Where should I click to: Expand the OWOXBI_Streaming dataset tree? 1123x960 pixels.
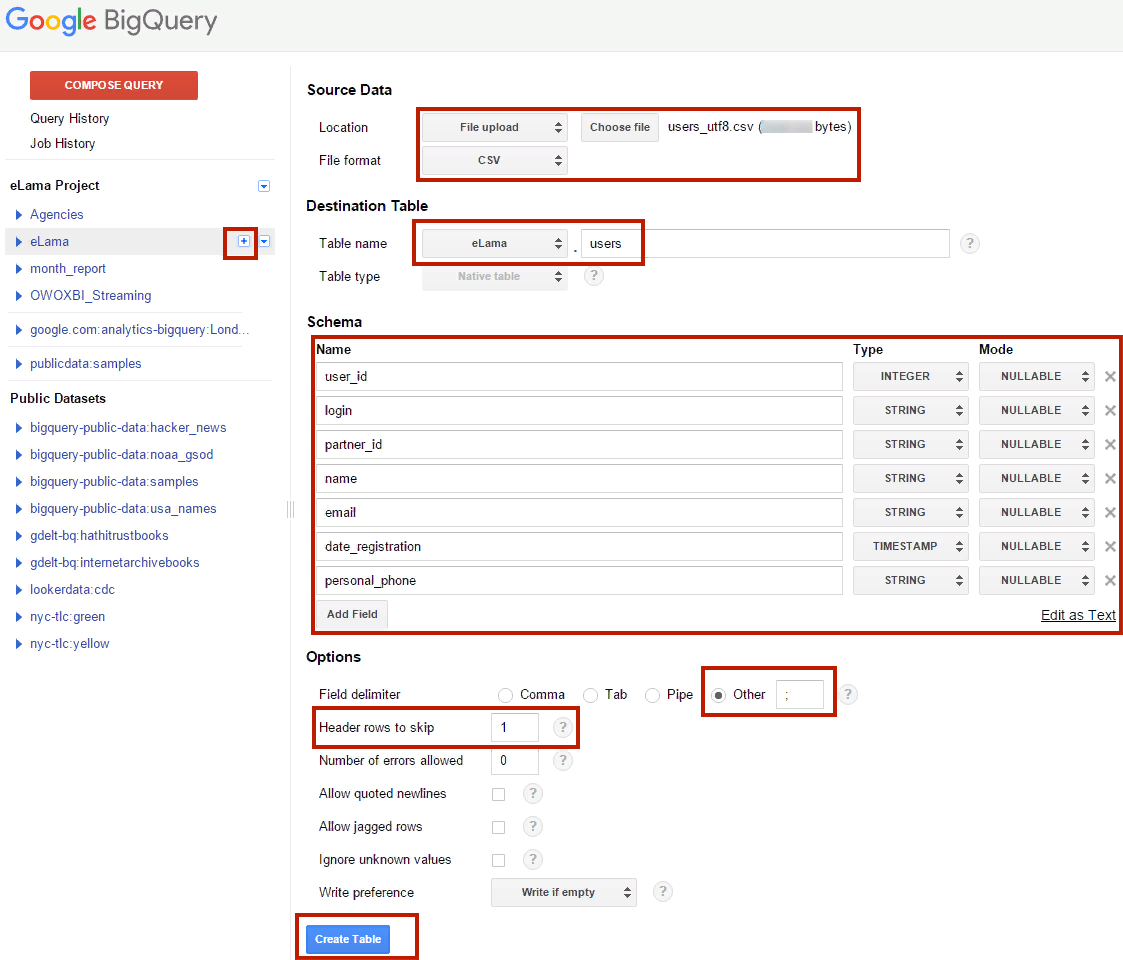coord(19,296)
